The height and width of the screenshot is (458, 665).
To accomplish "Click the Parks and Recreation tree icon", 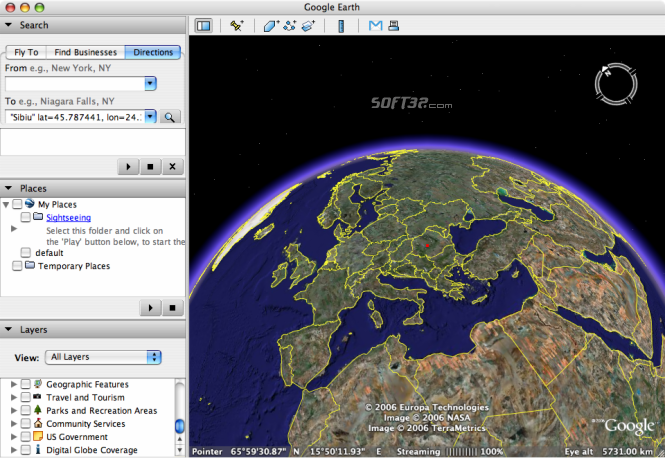I will point(38,410).
